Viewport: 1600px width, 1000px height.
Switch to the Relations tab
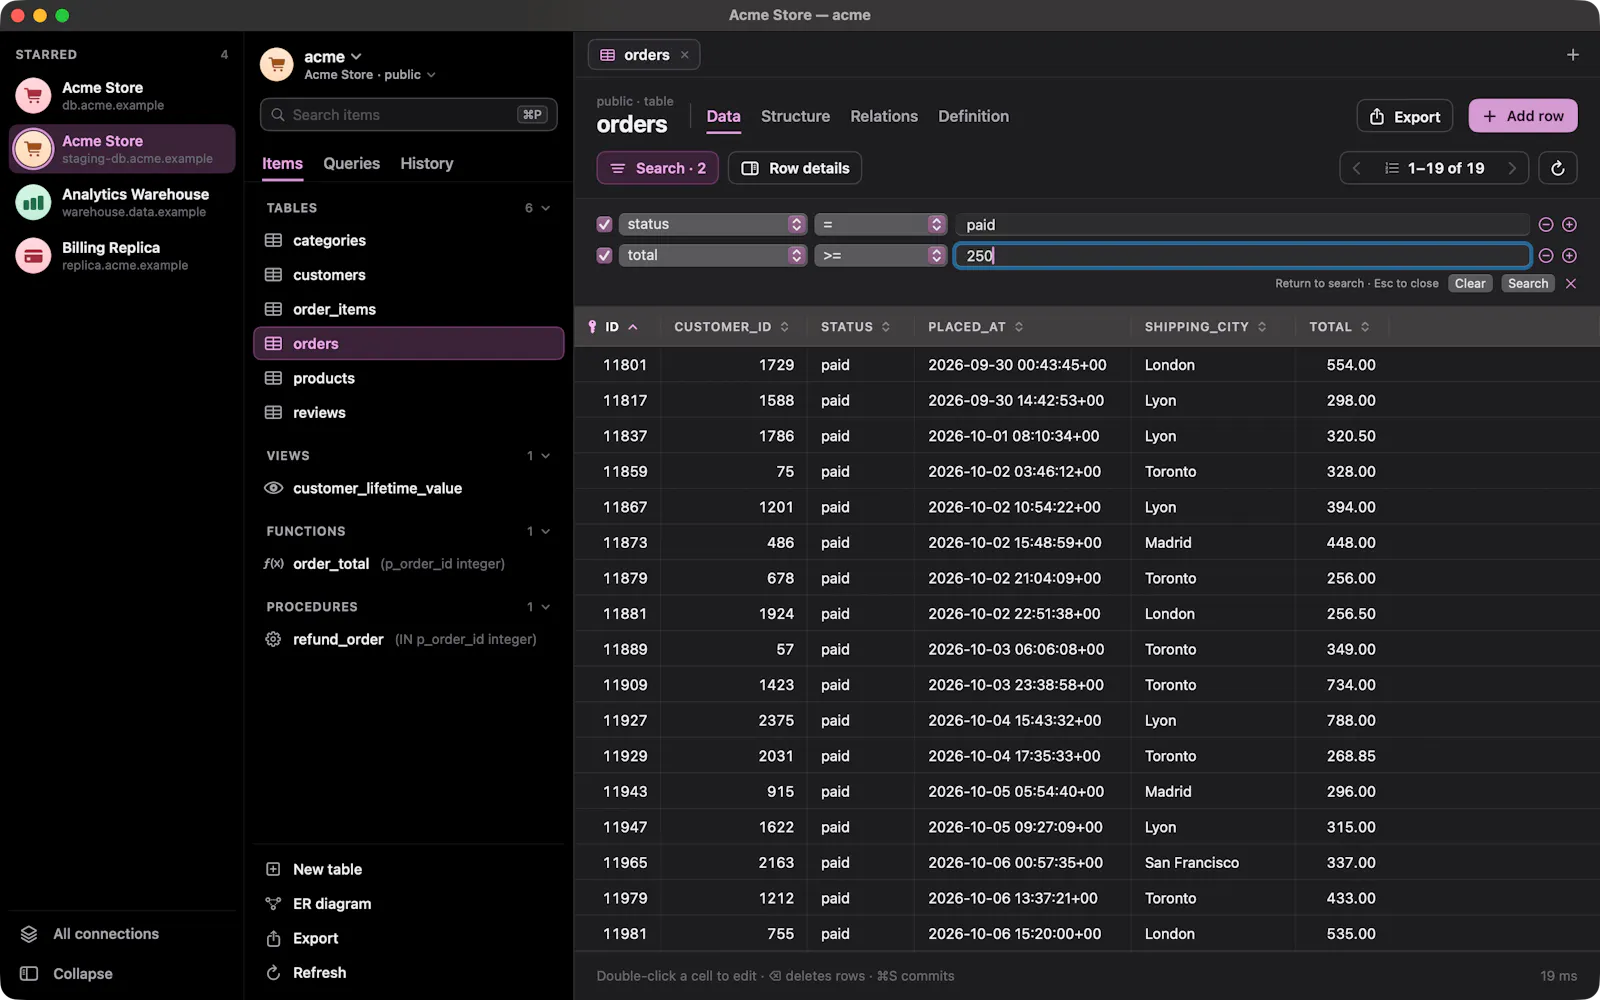[884, 117]
